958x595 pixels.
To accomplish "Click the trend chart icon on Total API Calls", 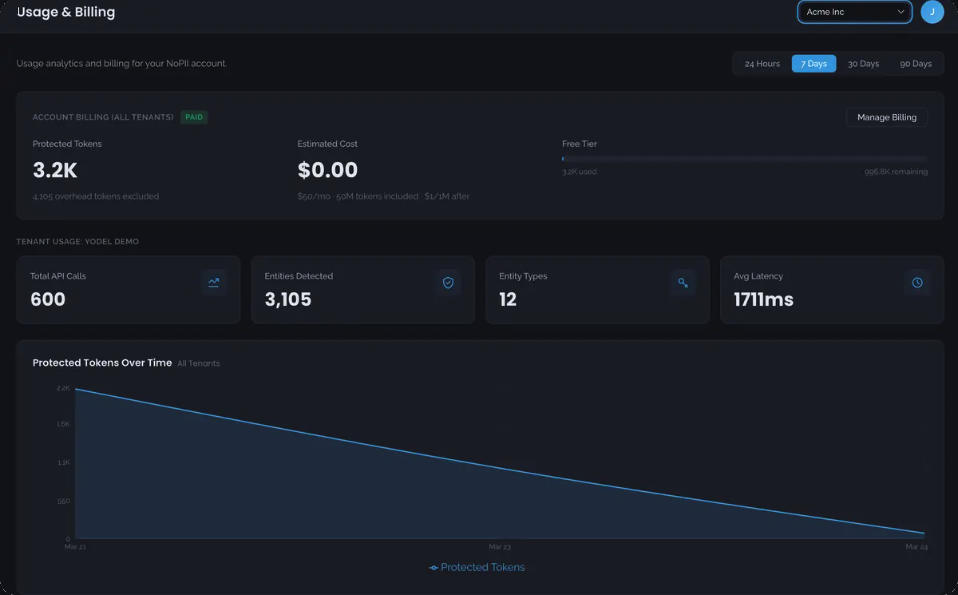I will [214, 282].
